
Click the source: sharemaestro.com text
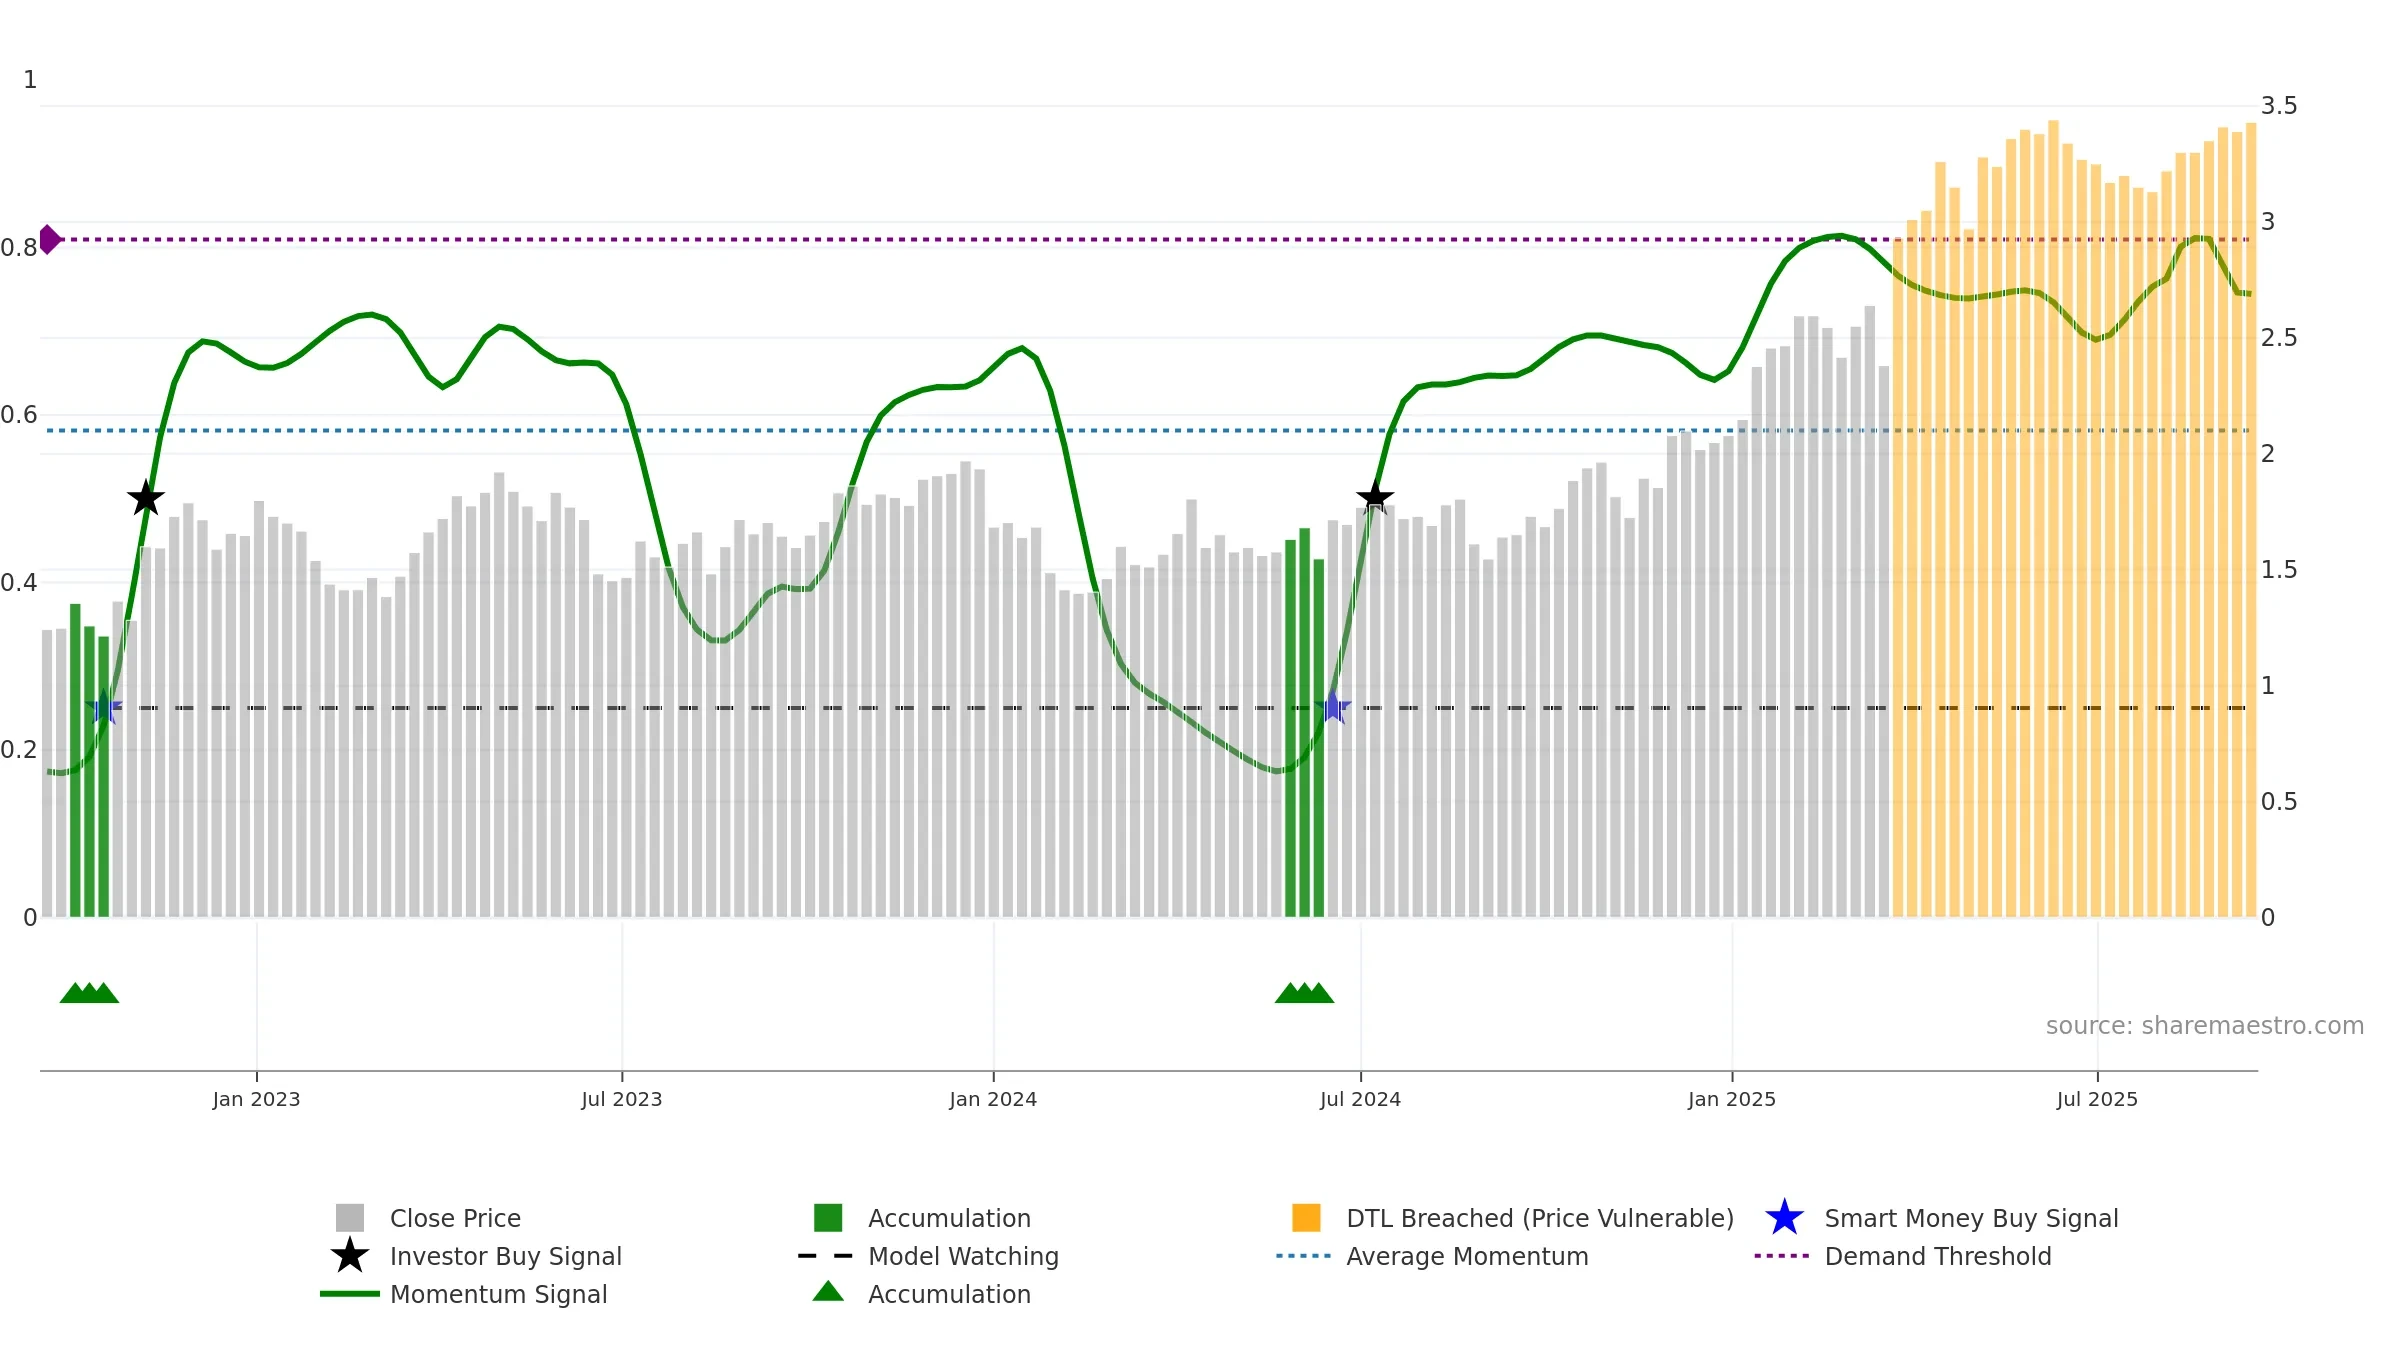2204,1026
